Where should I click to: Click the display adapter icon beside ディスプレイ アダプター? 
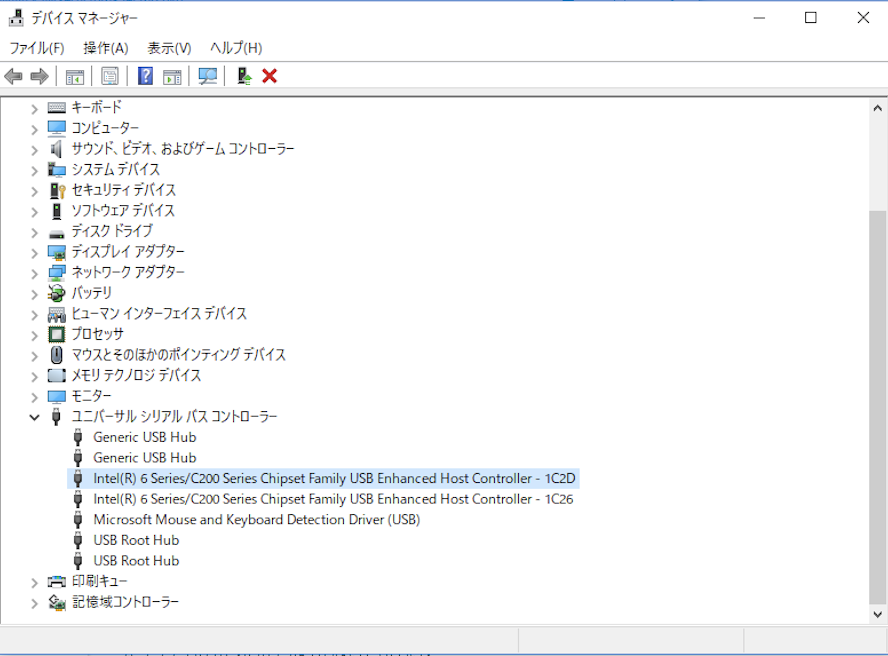point(57,252)
